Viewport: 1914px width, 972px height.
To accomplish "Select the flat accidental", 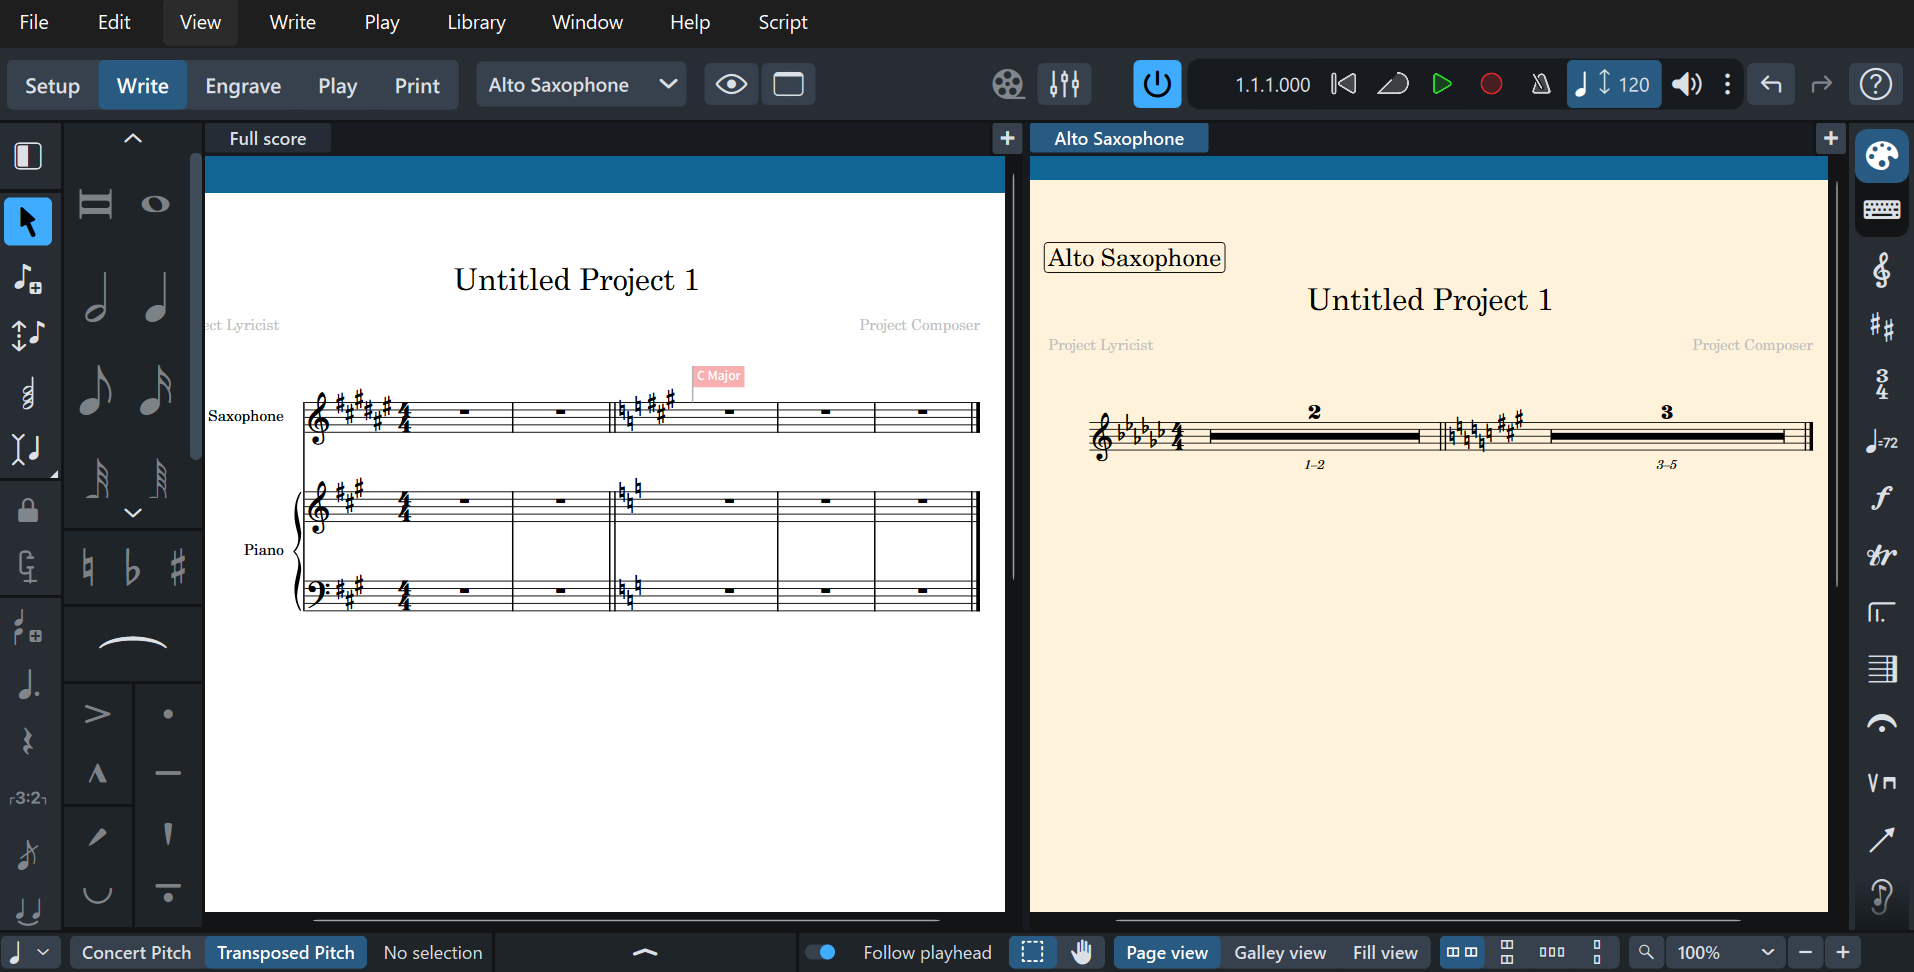I will click(x=132, y=568).
